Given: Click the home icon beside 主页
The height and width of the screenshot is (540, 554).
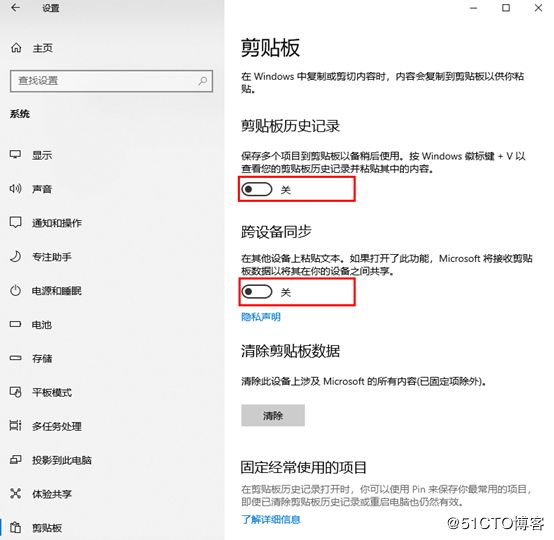Looking at the screenshot, I should point(16,48).
